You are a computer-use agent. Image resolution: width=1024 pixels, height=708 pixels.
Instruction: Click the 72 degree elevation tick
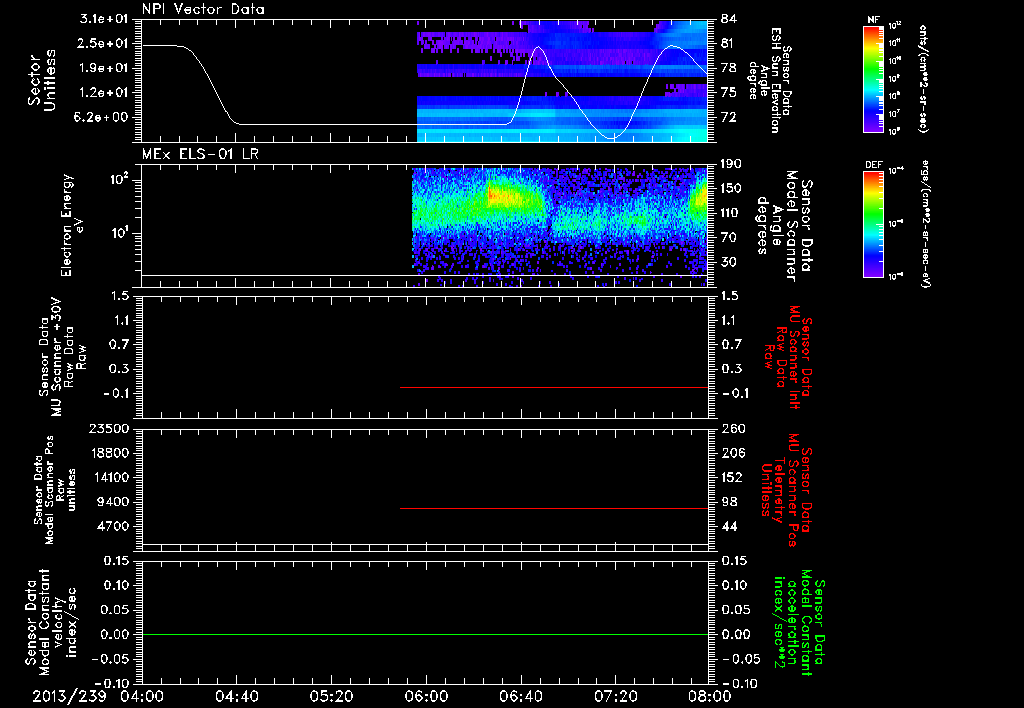point(728,117)
